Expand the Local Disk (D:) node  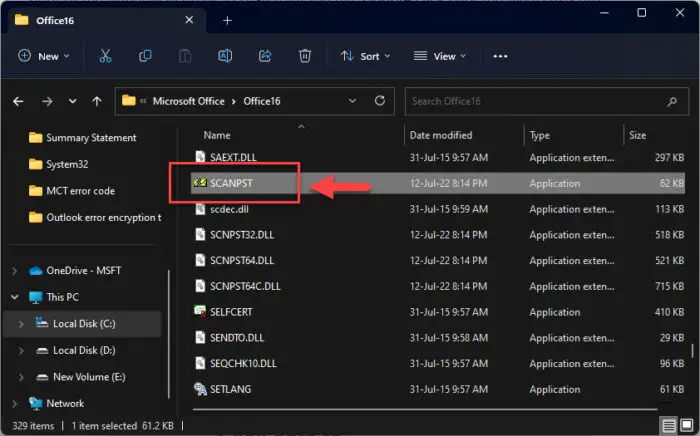point(21,351)
